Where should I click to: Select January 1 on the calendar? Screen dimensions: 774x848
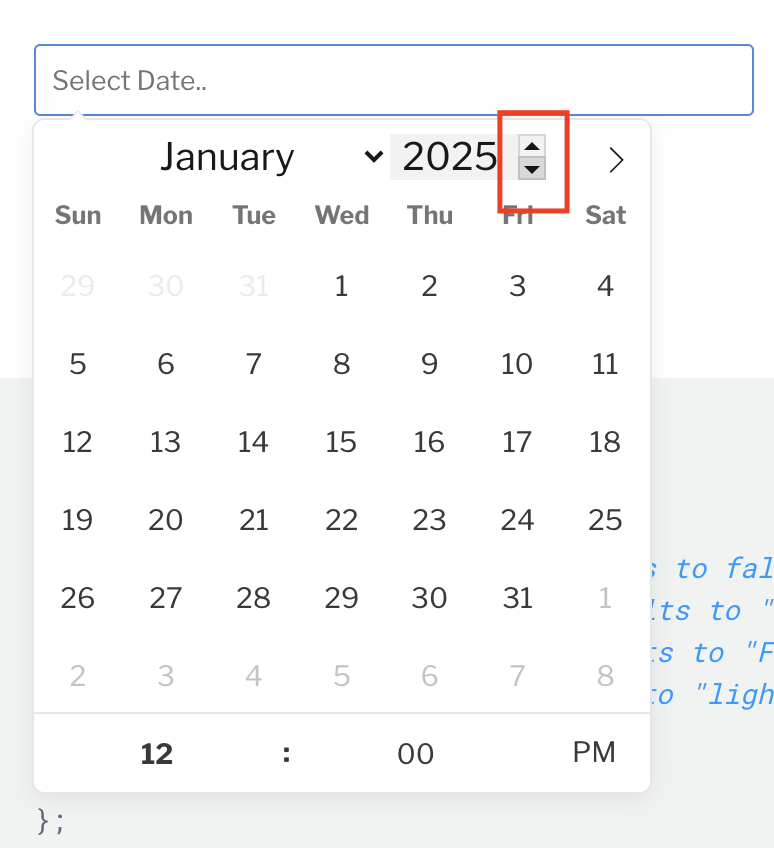[341, 286]
